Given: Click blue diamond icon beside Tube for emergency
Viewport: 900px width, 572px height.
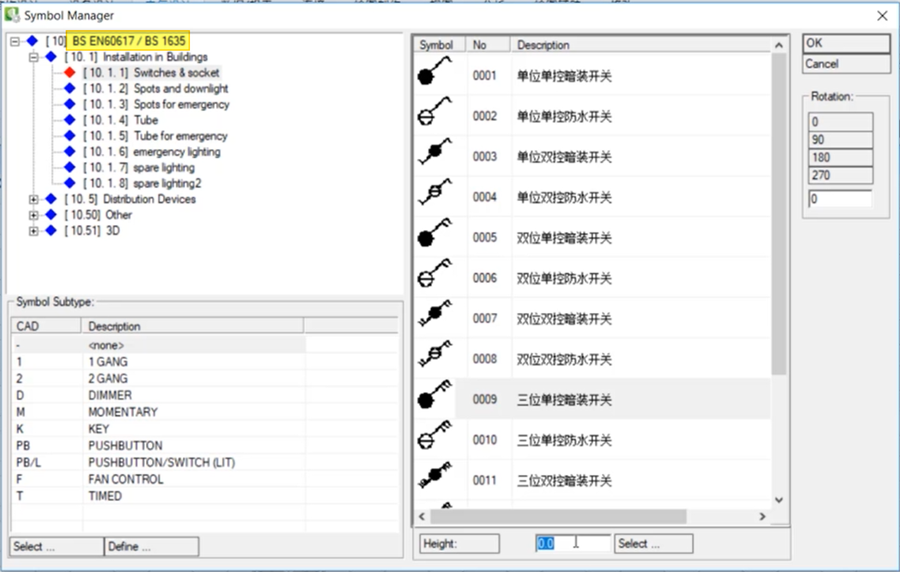Looking at the screenshot, I should [x=69, y=136].
